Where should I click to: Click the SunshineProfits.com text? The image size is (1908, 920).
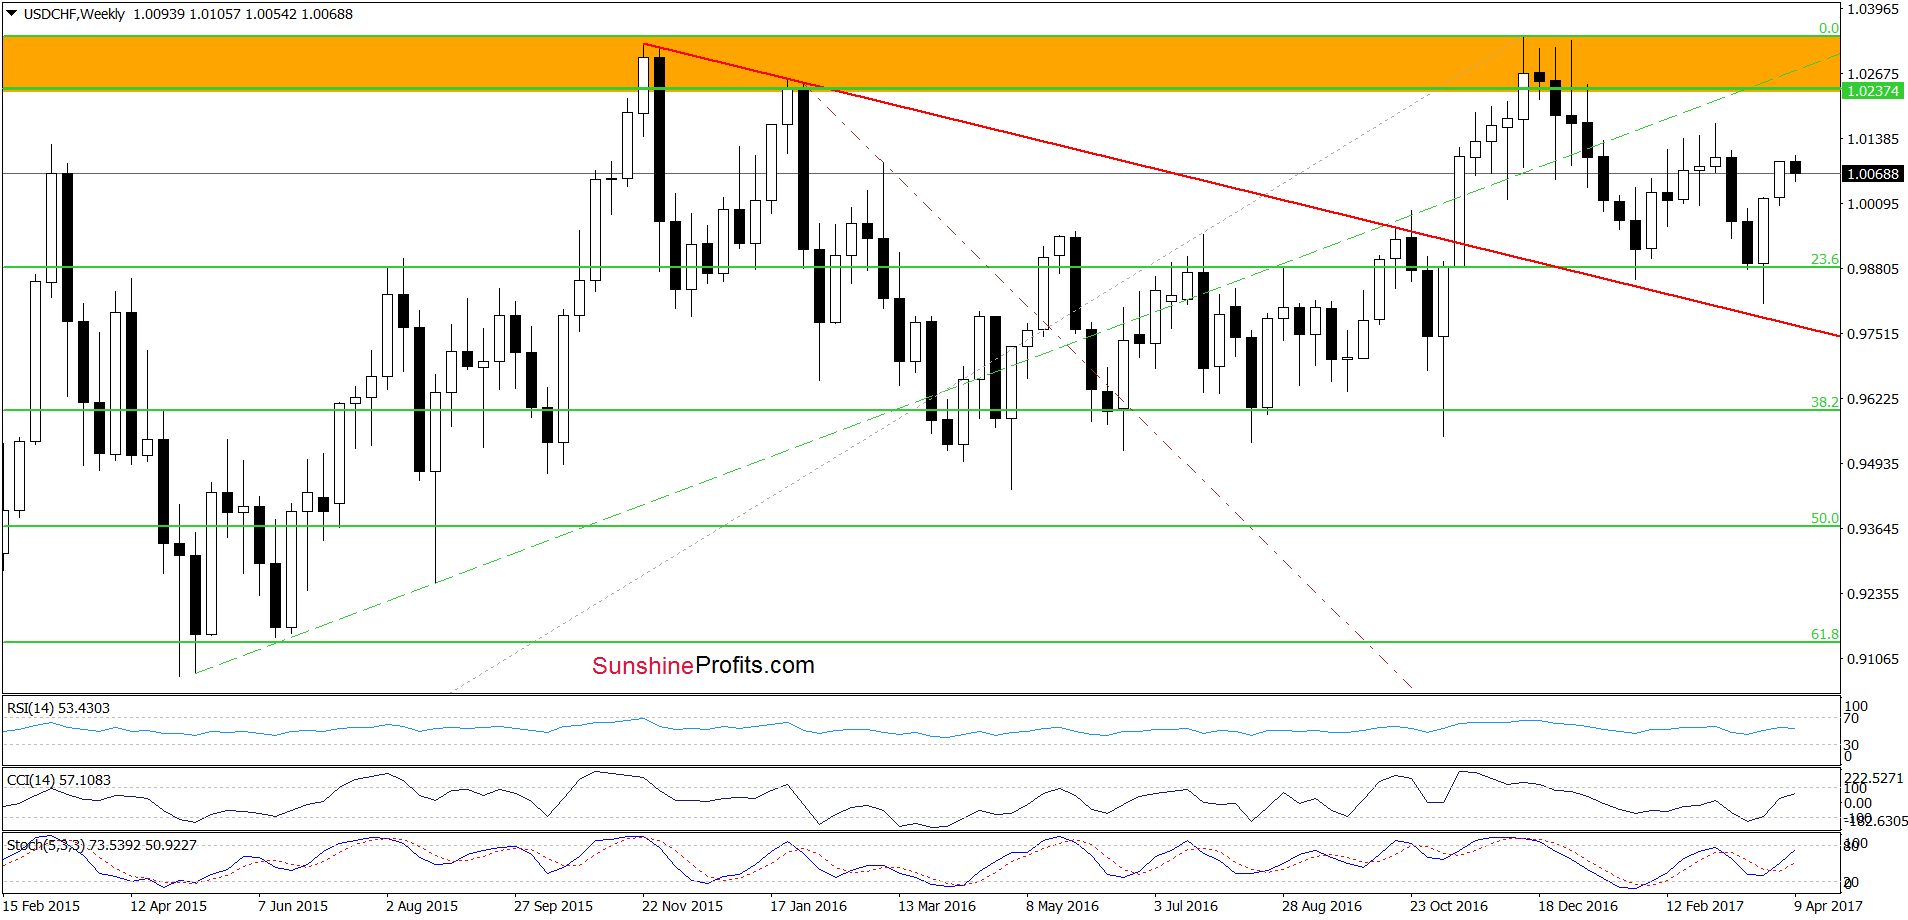pos(703,665)
